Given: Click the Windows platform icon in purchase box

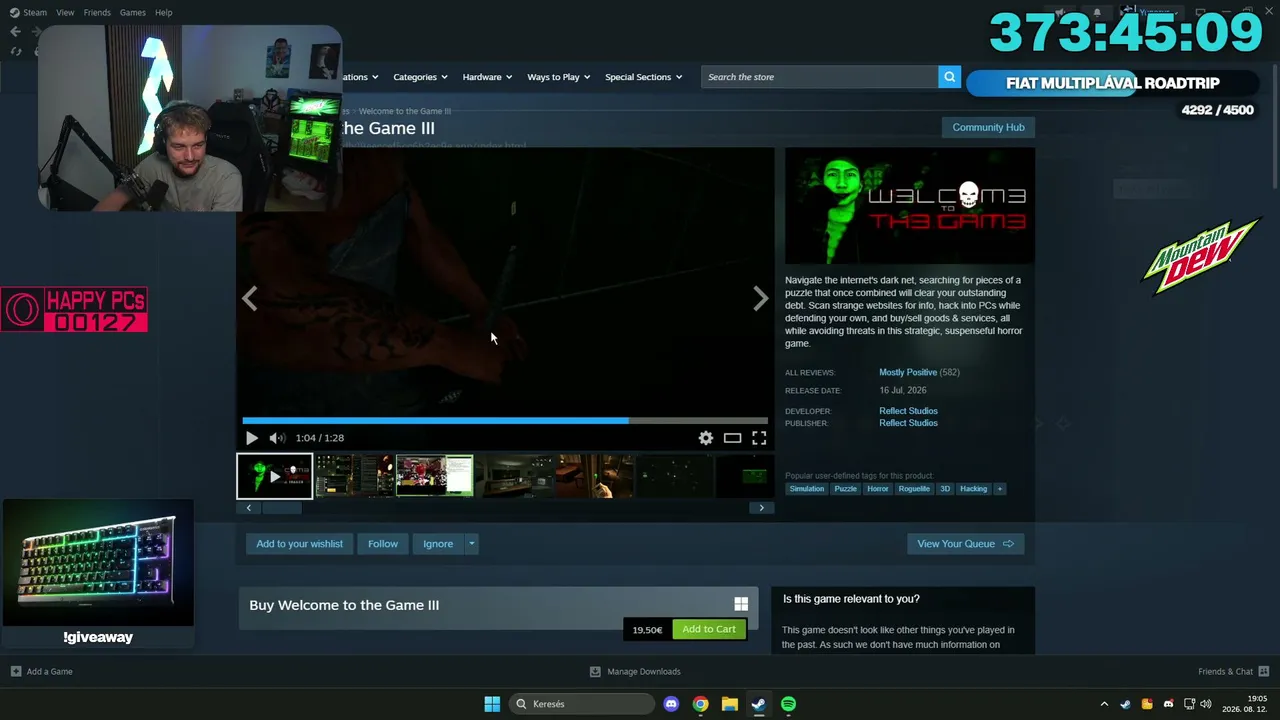Looking at the screenshot, I should [741, 604].
